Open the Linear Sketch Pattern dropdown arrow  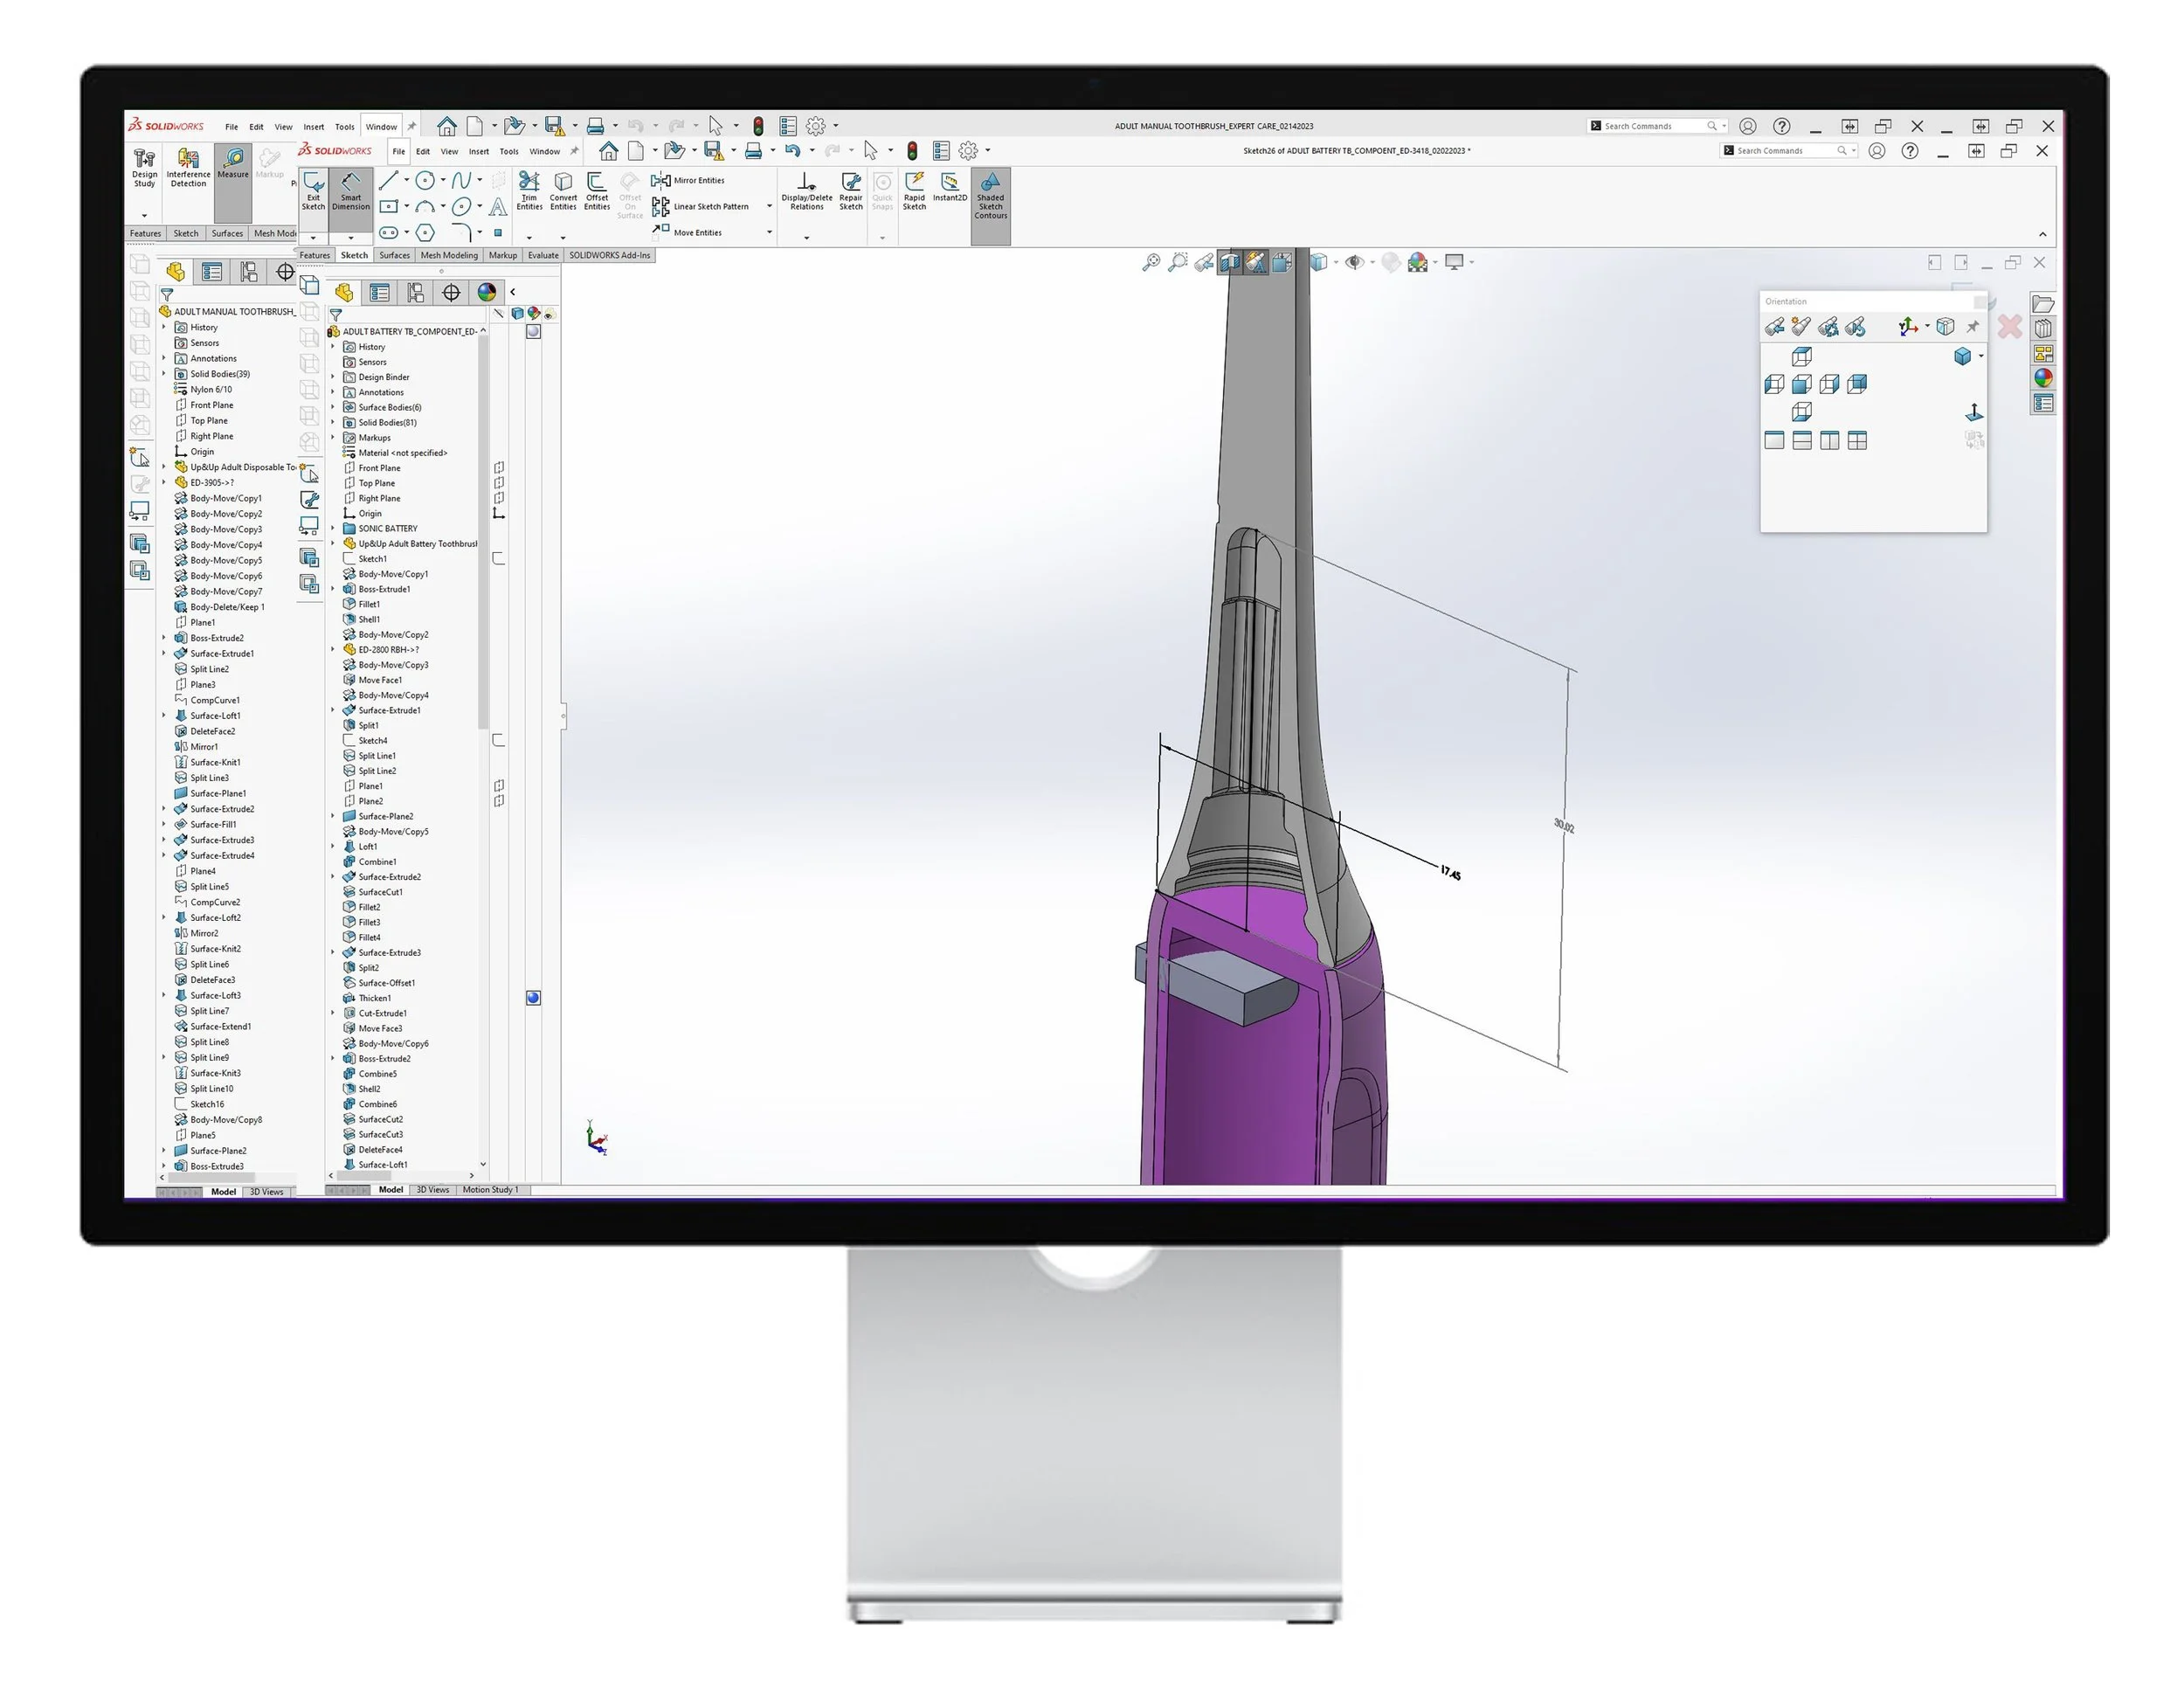click(x=770, y=207)
